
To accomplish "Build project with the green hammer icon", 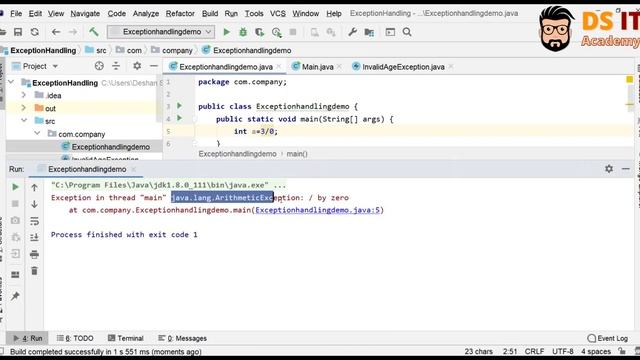I will tap(93, 32).
